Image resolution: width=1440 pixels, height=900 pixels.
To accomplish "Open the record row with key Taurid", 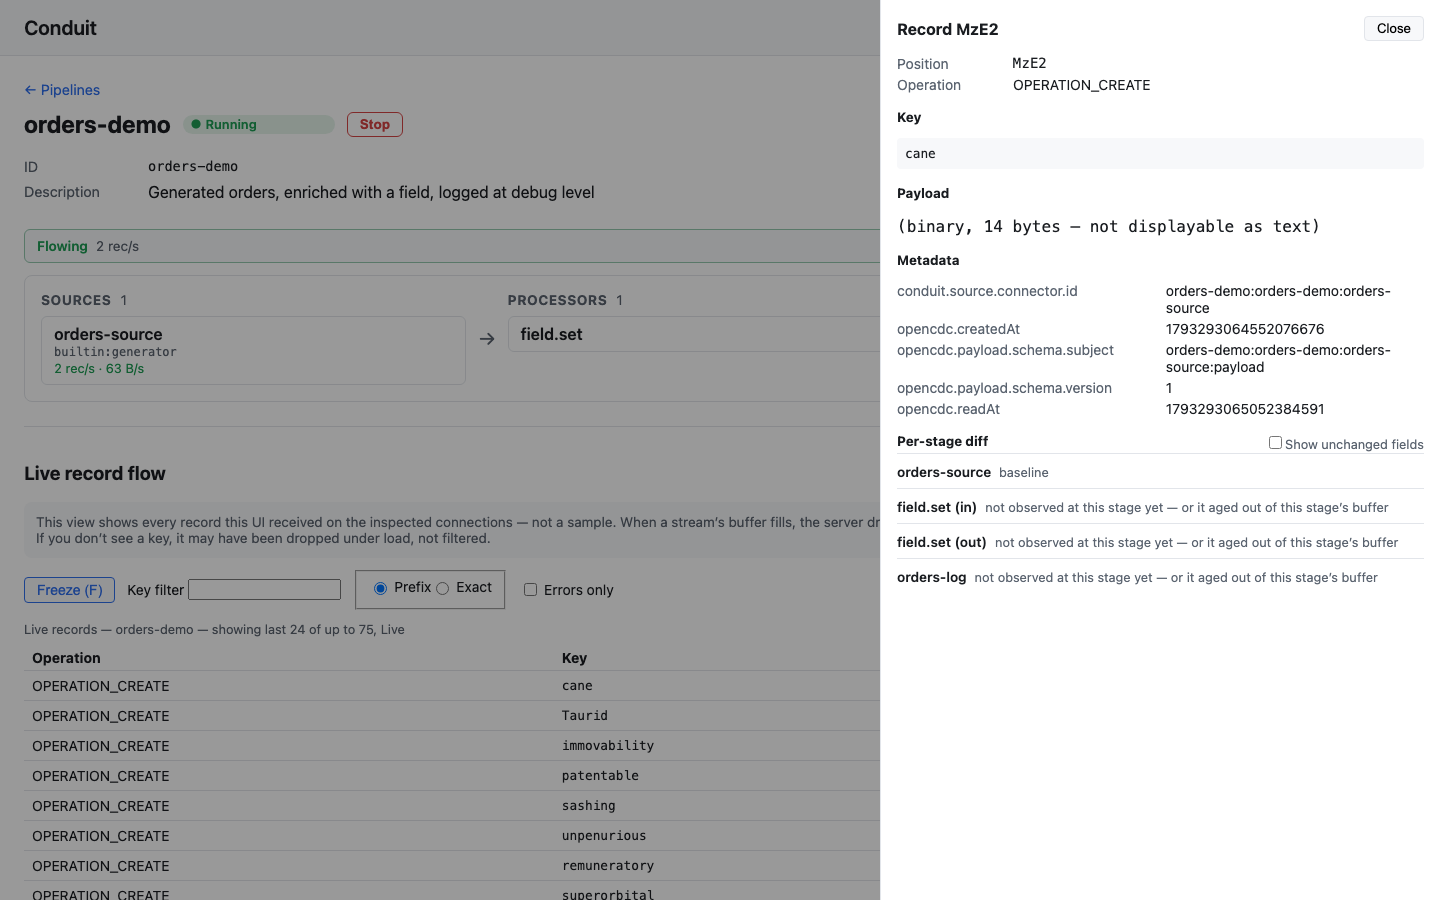I will coord(452,716).
